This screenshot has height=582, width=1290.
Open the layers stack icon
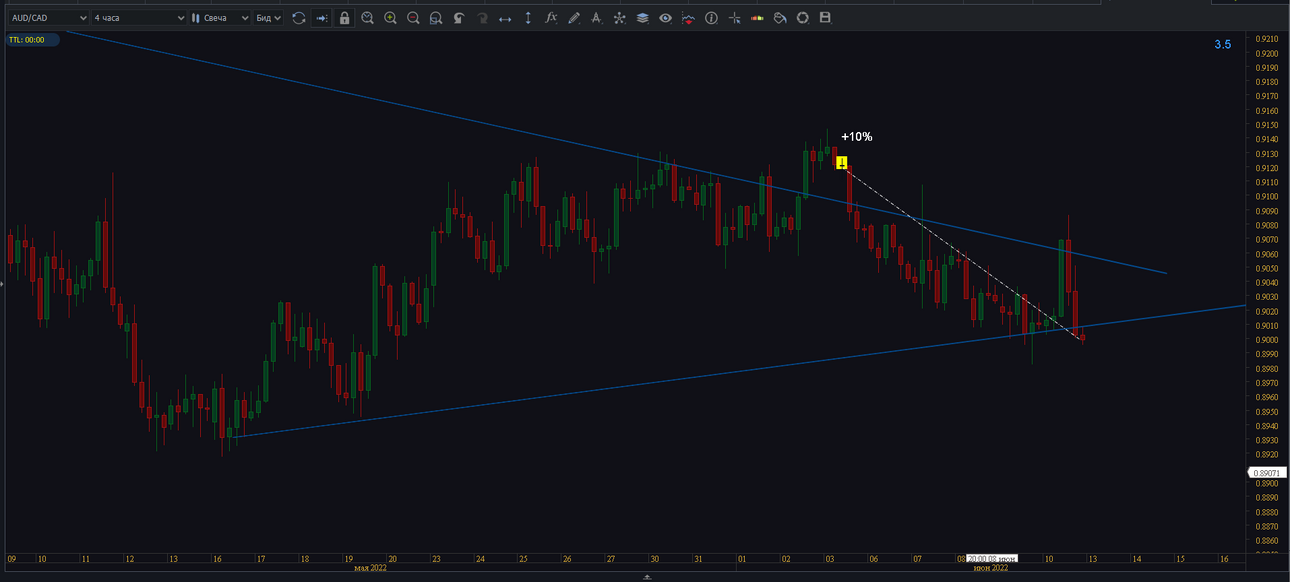tap(643, 18)
